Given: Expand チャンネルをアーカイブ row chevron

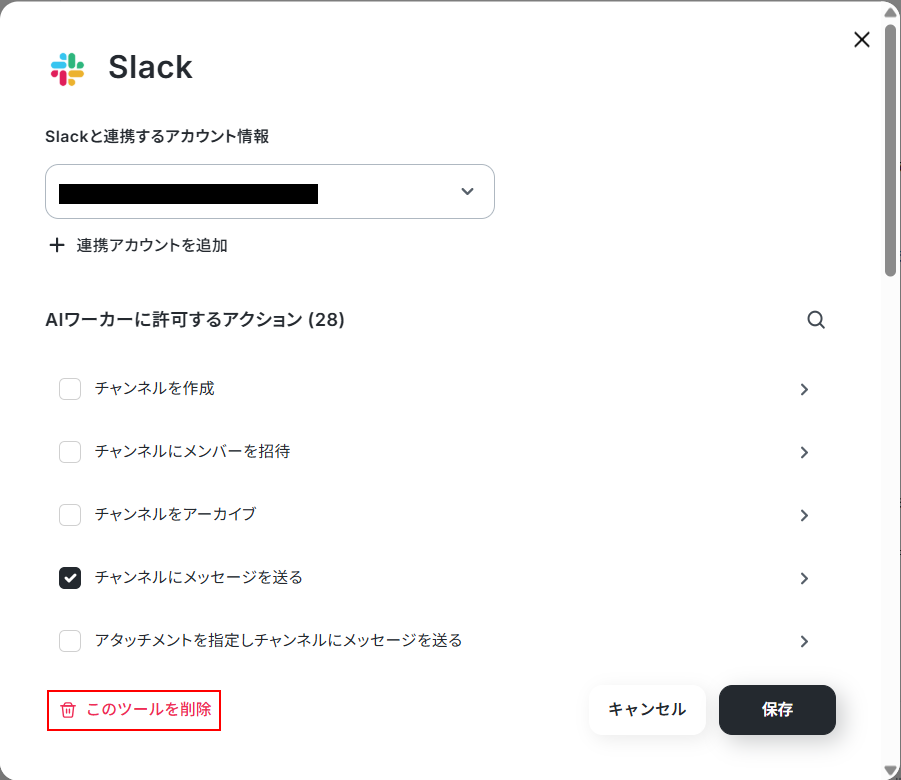Looking at the screenshot, I should (804, 516).
